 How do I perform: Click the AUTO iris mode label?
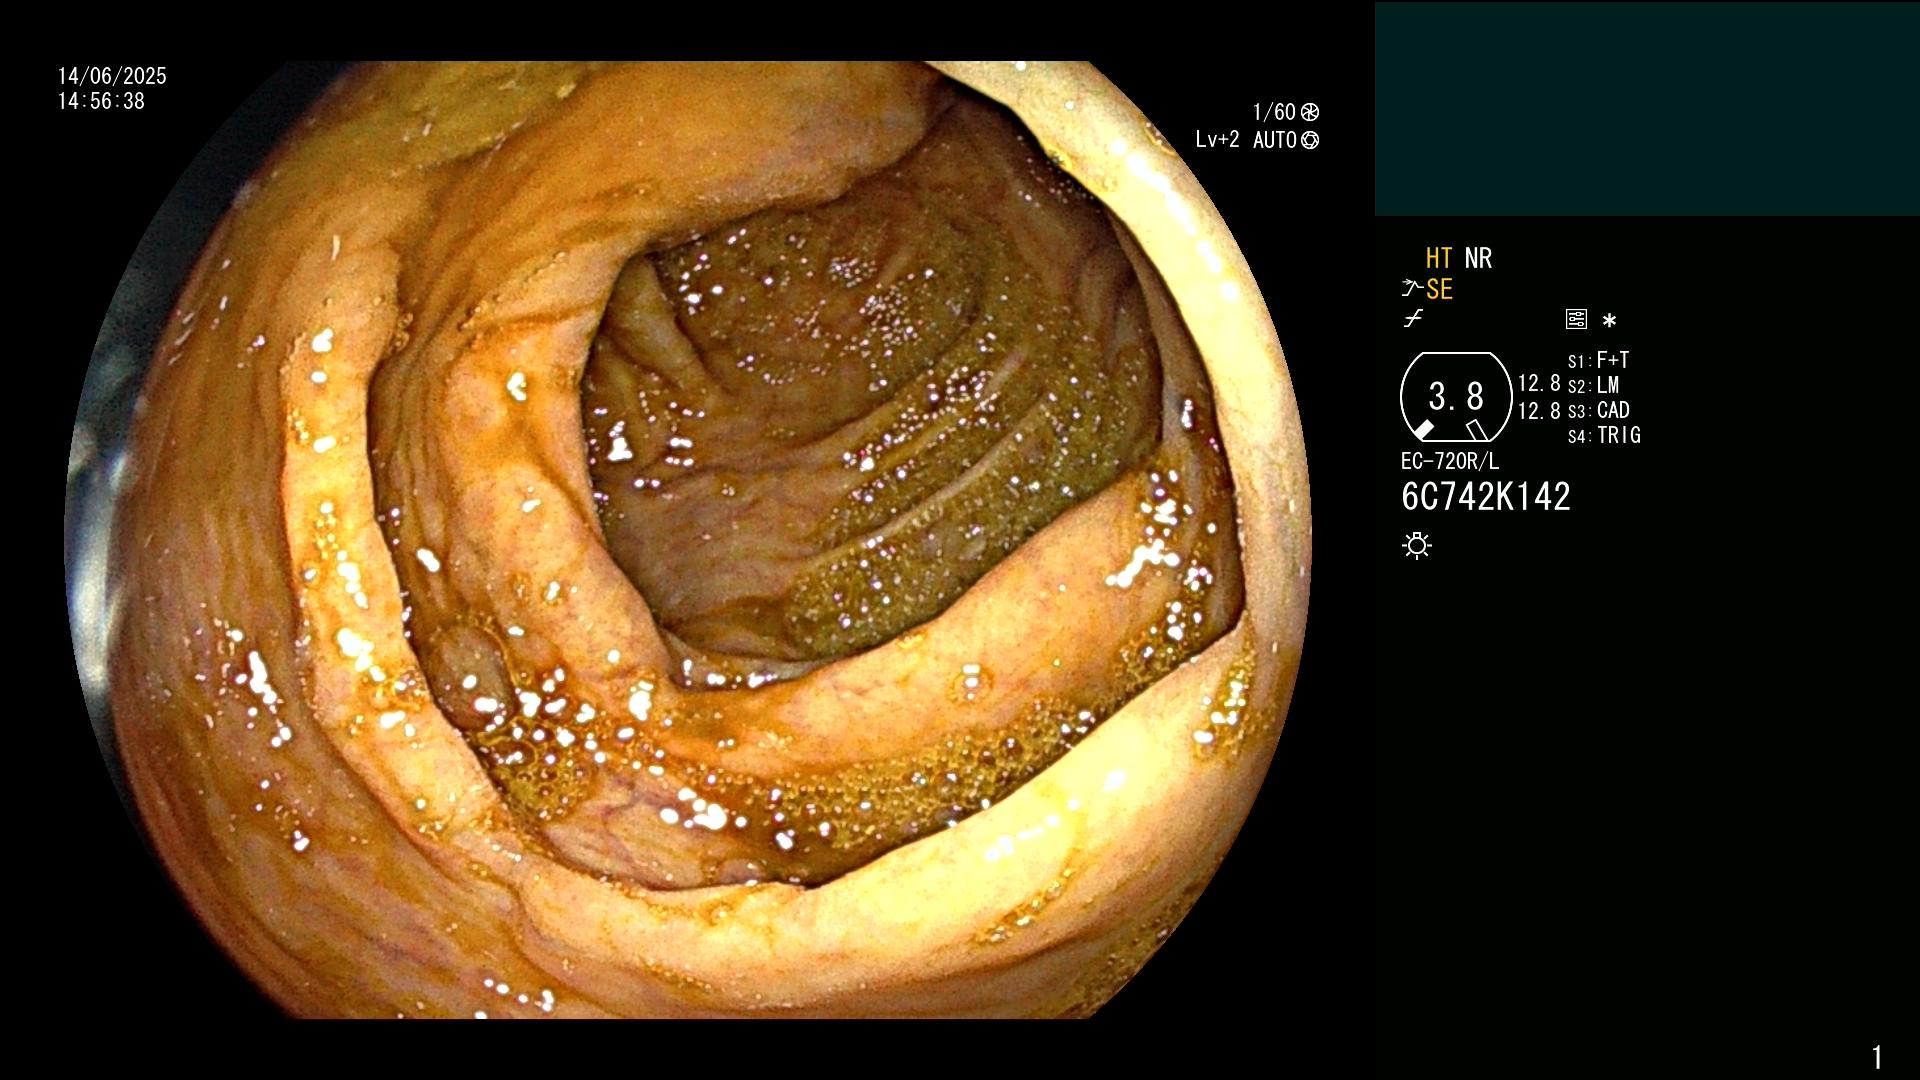coord(1275,140)
